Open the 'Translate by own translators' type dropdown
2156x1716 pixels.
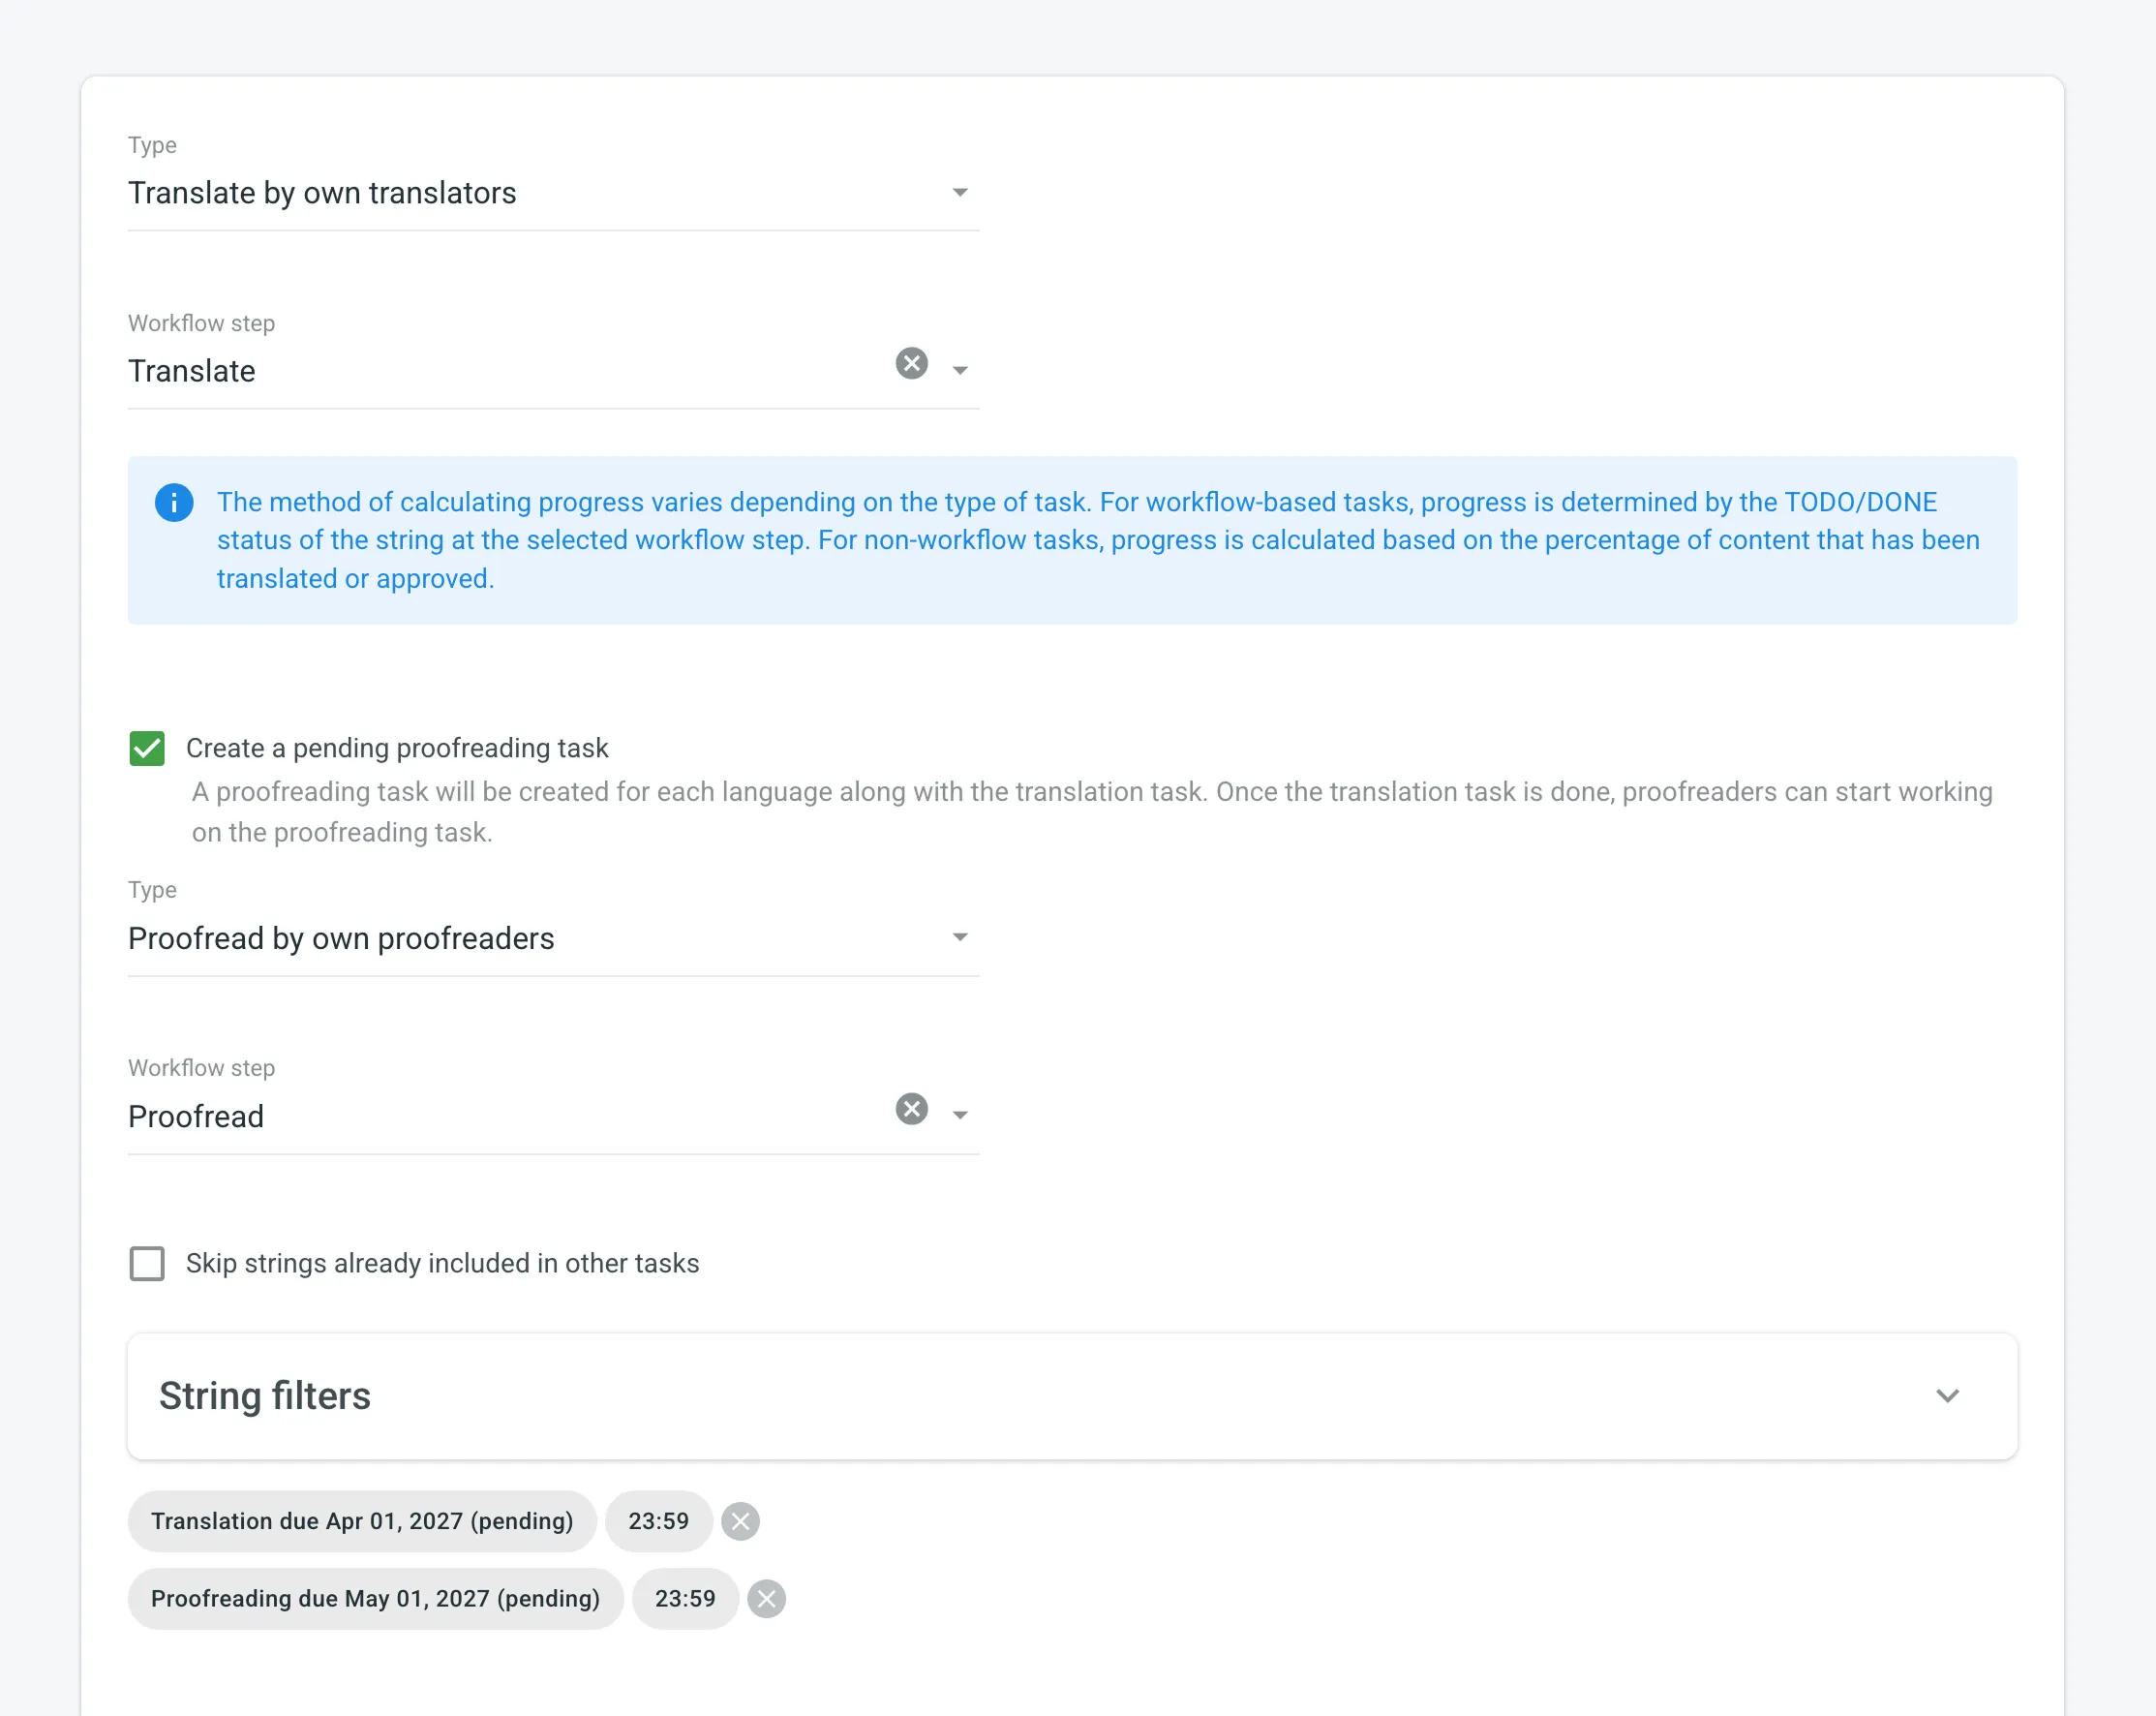click(x=960, y=191)
